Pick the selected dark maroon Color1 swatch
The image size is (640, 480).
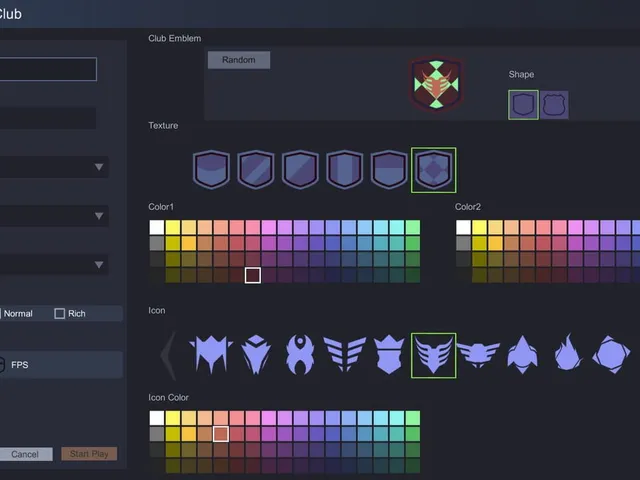click(x=253, y=275)
